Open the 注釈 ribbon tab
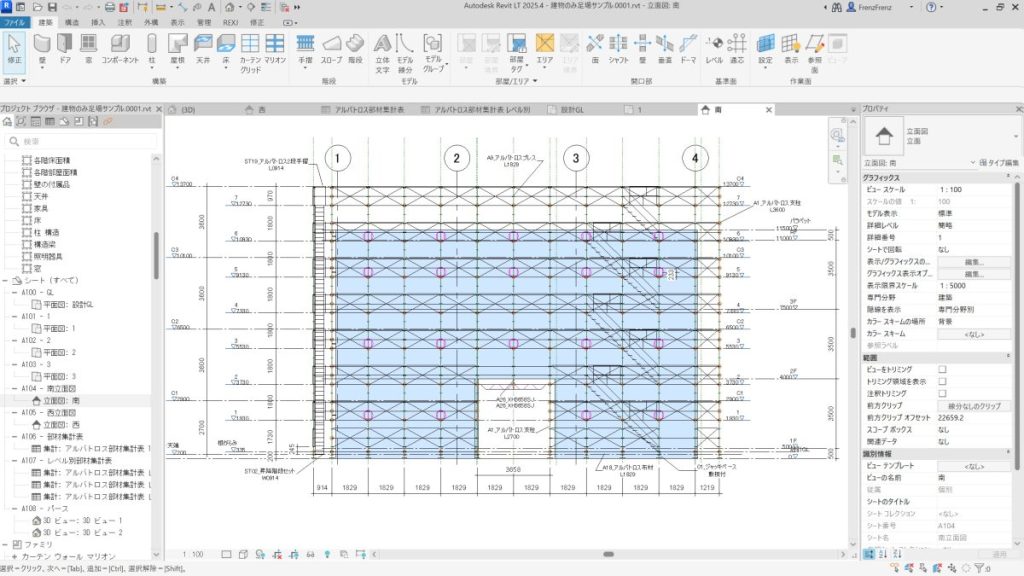Image resolution: width=1024 pixels, height=576 pixels. point(125,20)
